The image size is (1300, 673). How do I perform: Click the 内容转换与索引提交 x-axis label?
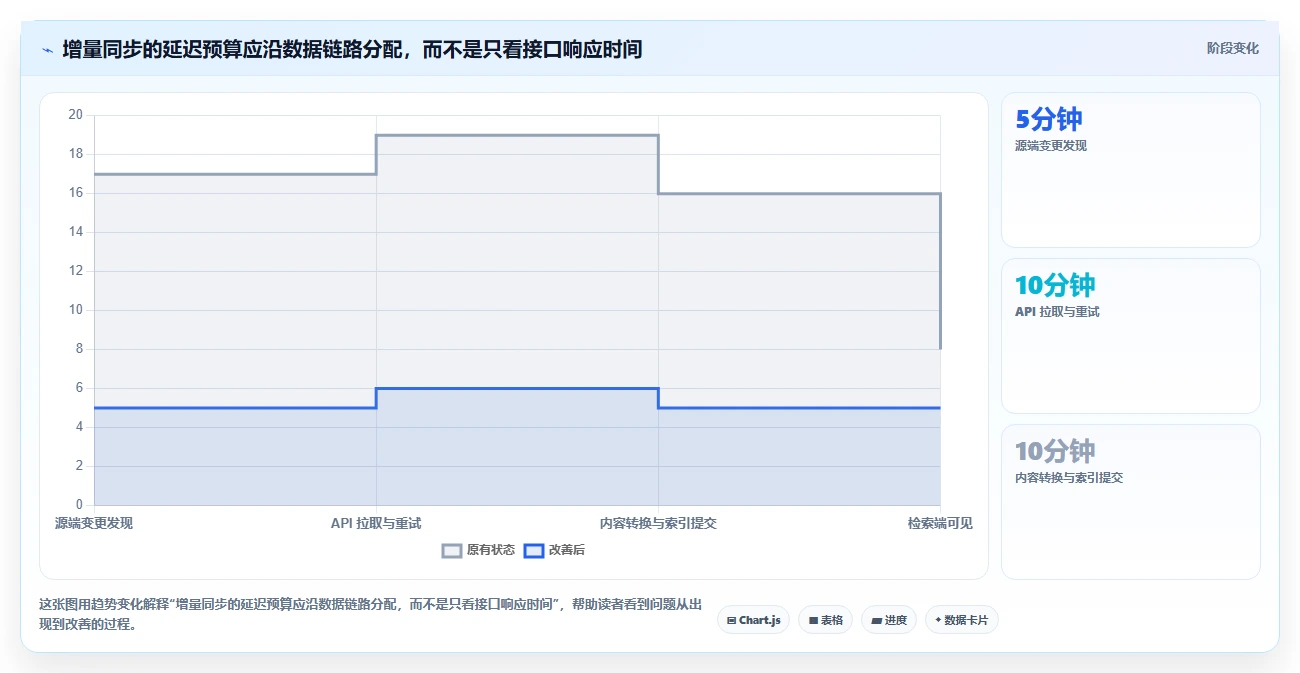click(658, 523)
